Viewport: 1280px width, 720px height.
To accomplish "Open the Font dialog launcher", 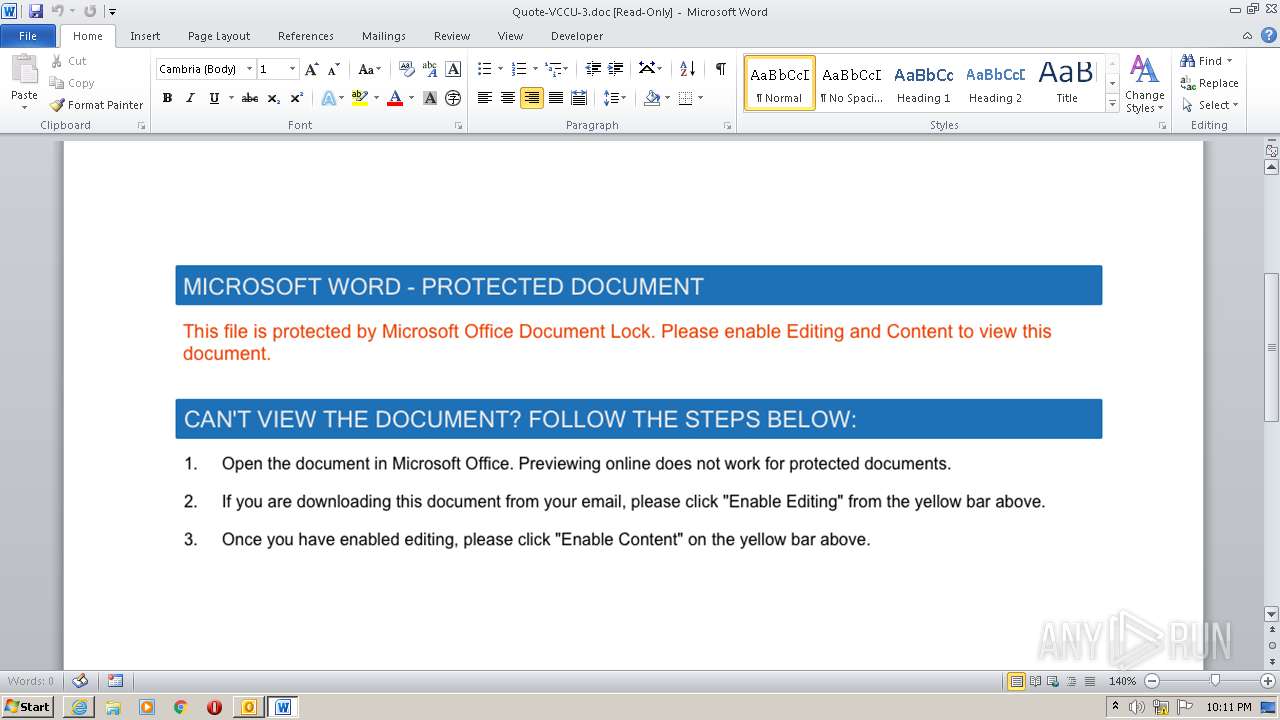I will pyautogui.click(x=458, y=126).
